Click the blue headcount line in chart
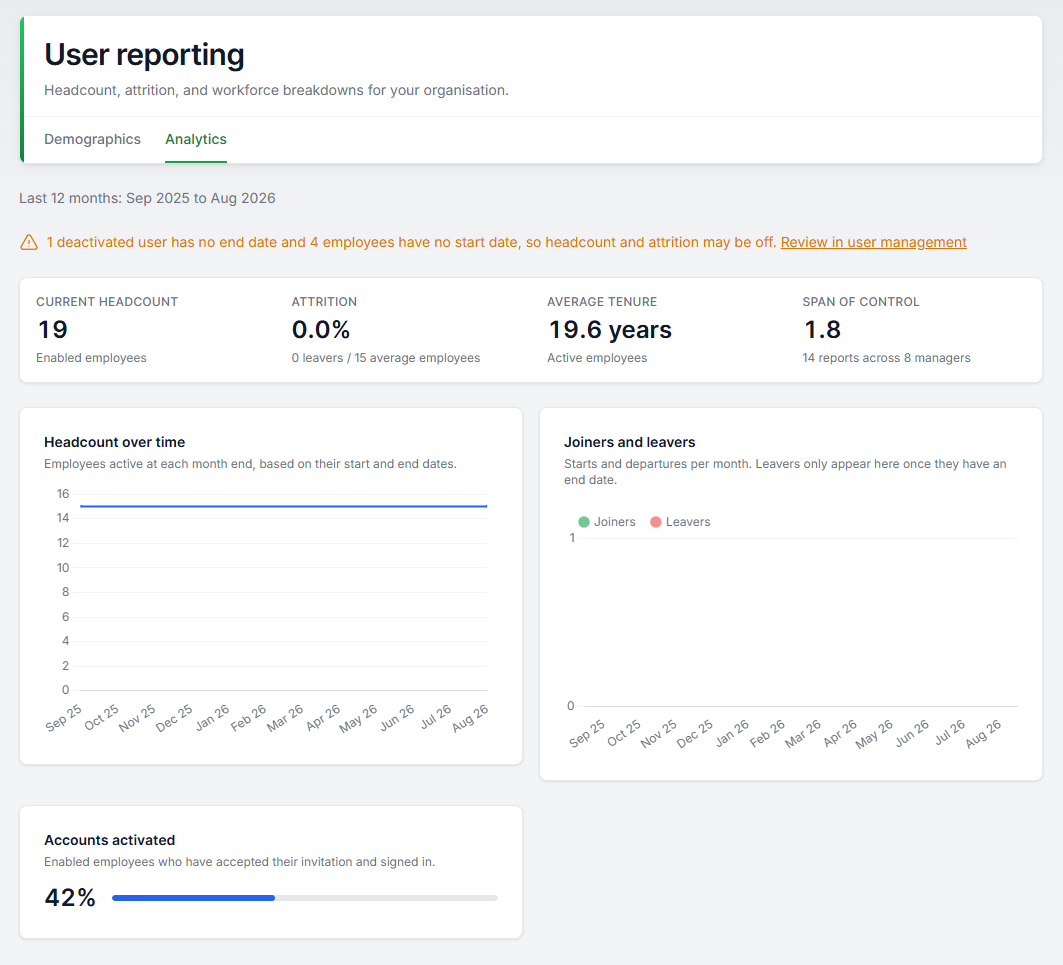The width and height of the screenshot is (1063, 965). tap(283, 506)
